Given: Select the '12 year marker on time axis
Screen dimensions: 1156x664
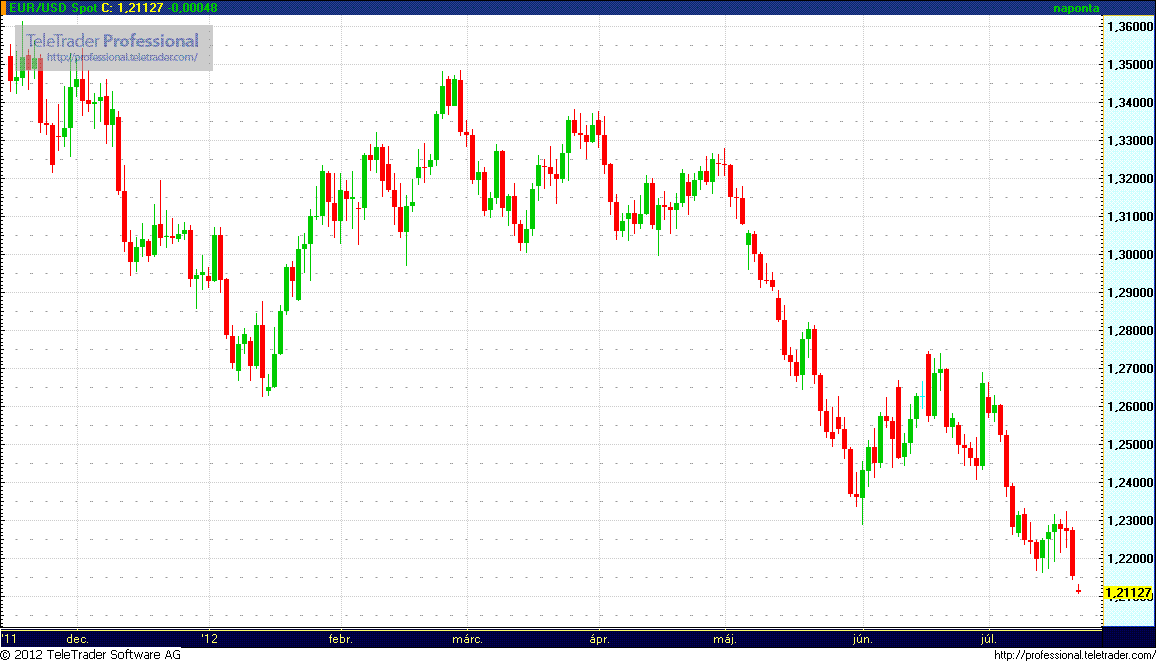Looking at the screenshot, I should coord(207,638).
